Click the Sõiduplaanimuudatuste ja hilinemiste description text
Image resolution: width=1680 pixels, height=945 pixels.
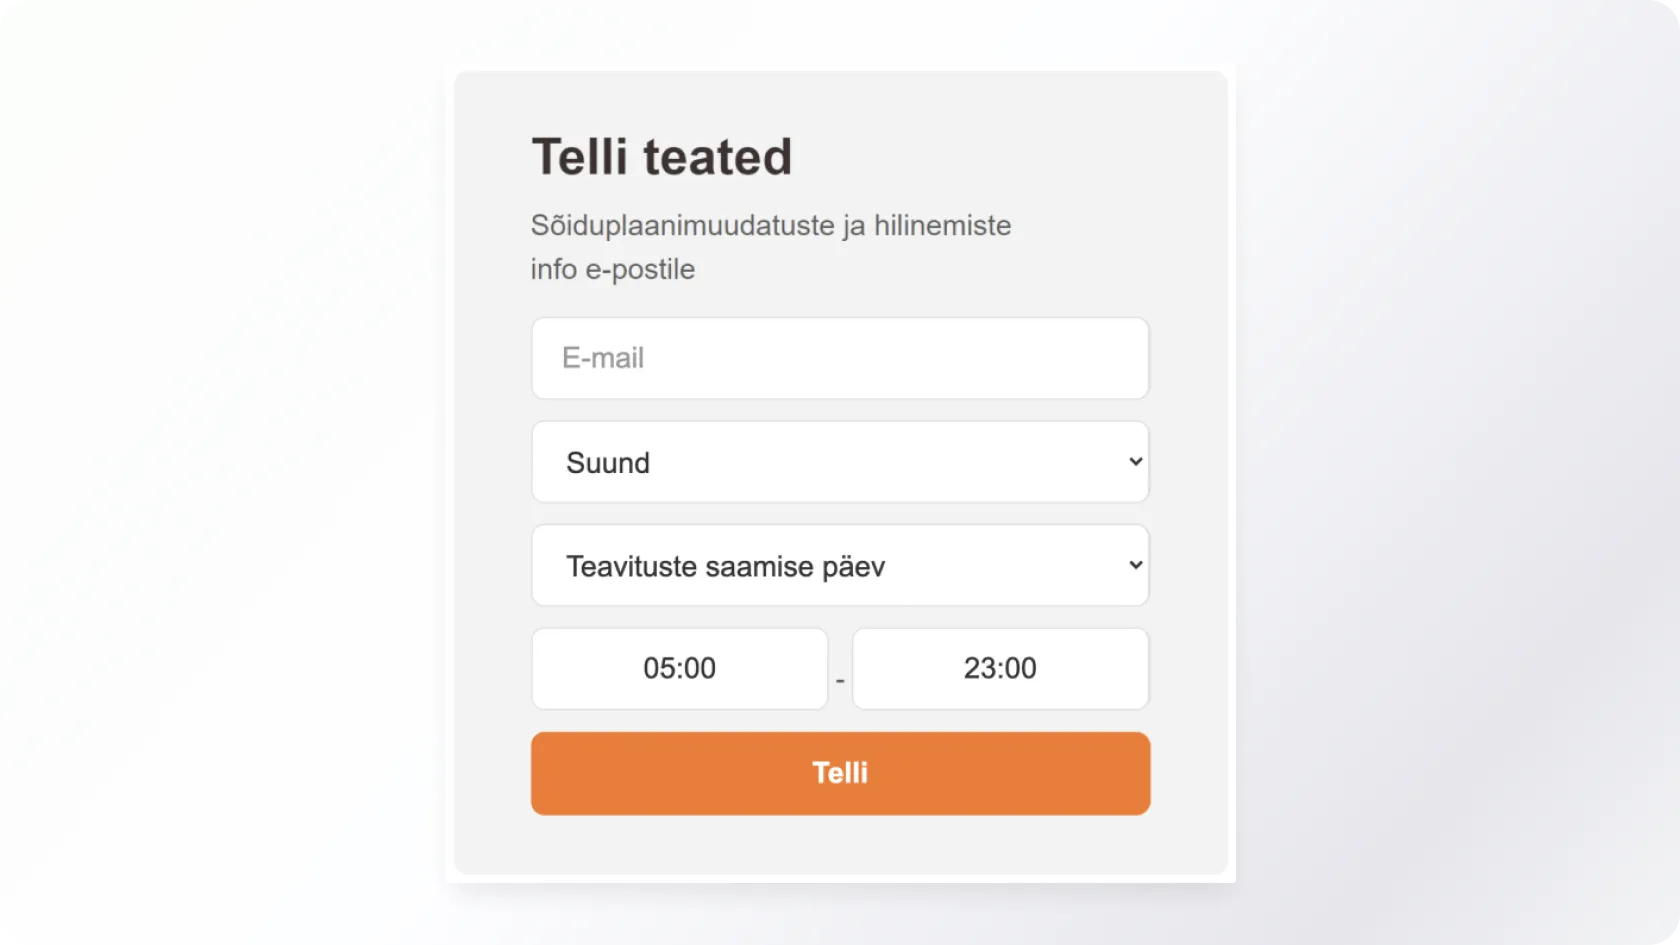[x=770, y=226]
